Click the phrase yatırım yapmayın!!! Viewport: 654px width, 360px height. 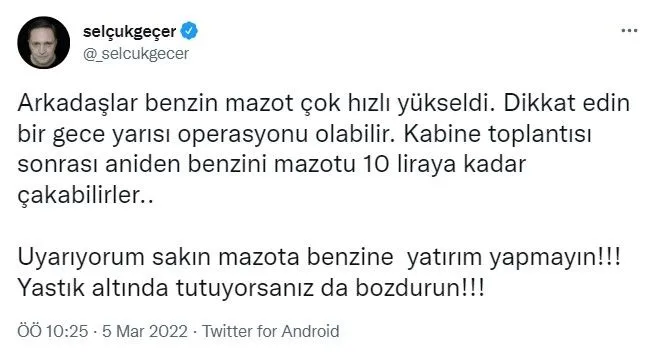click(514, 257)
